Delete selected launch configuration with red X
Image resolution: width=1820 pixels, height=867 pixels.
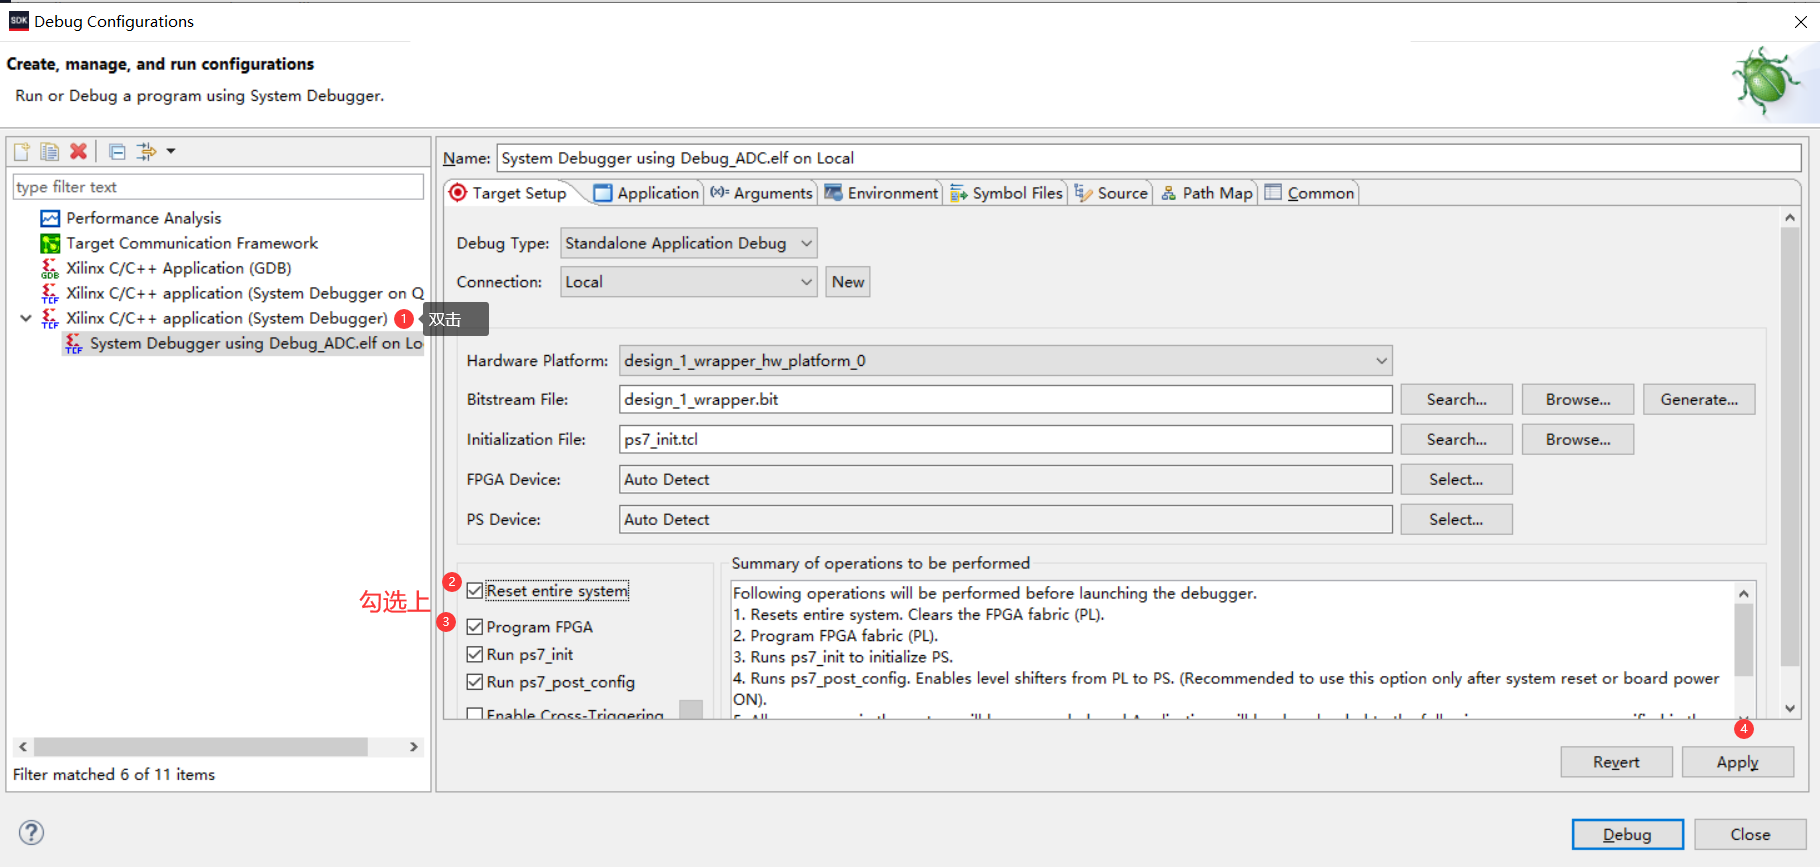(78, 152)
